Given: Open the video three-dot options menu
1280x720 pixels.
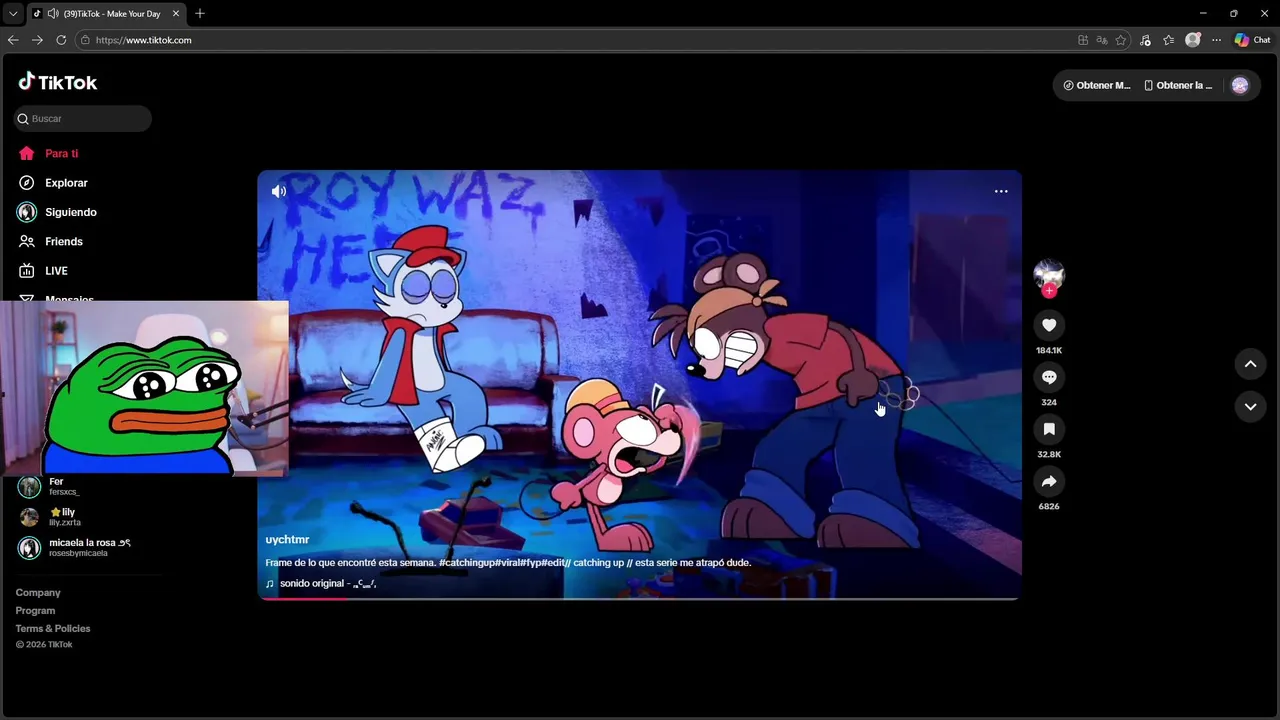Looking at the screenshot, I should click(1001, 191).
